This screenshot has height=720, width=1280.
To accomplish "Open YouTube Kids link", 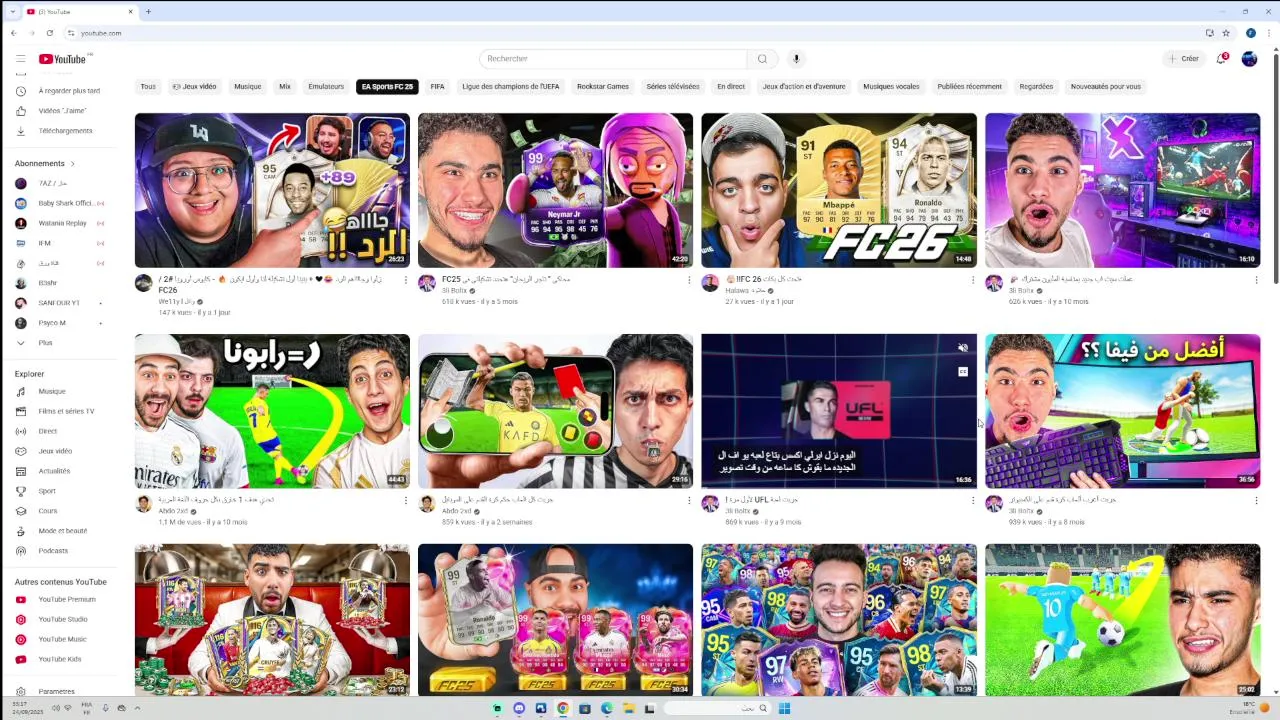I will tap(60, 660).
